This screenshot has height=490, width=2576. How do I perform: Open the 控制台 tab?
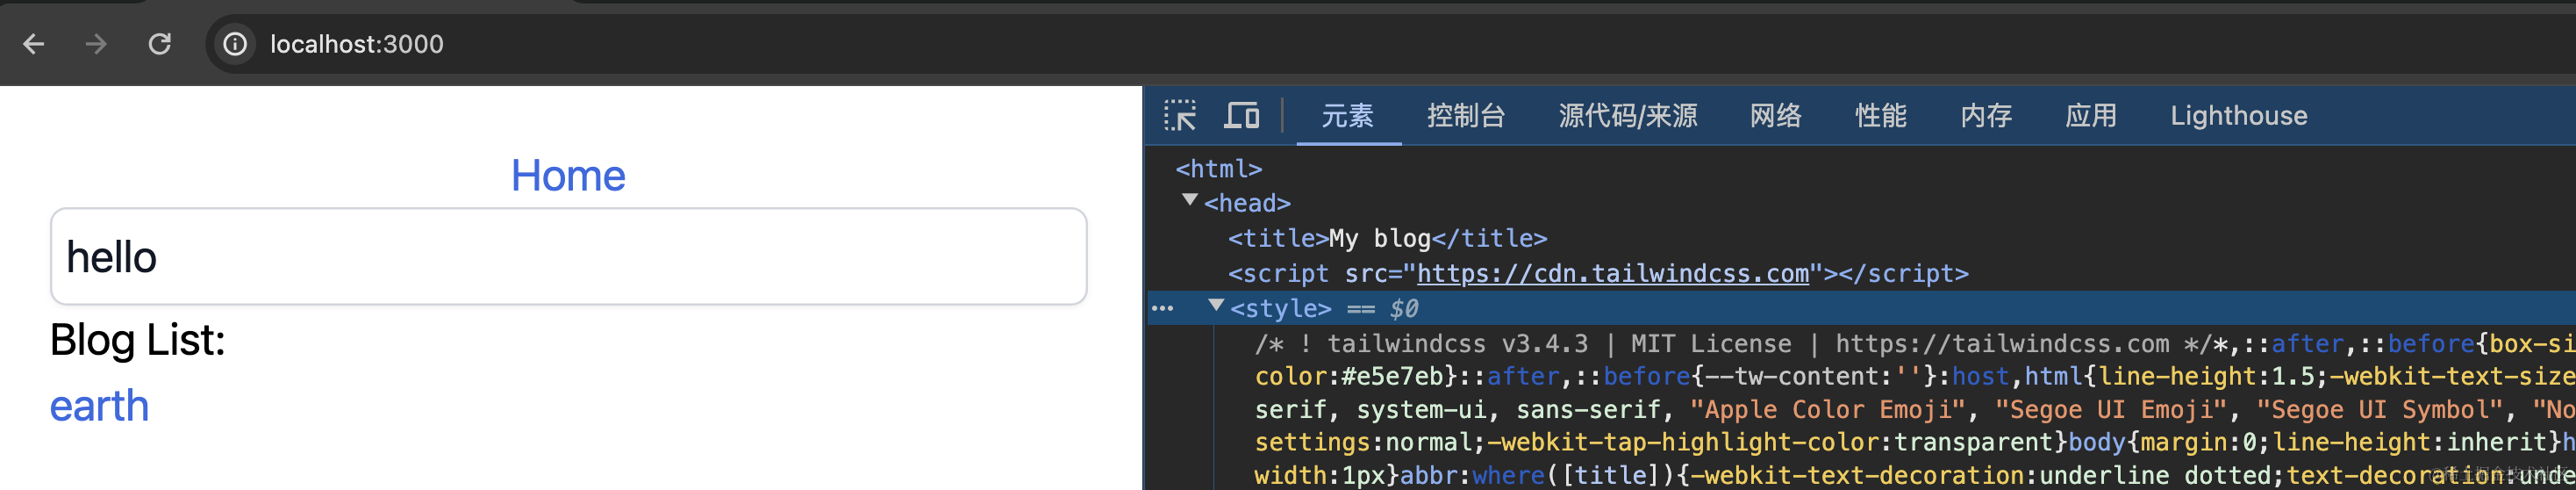tap(1465, 116)
